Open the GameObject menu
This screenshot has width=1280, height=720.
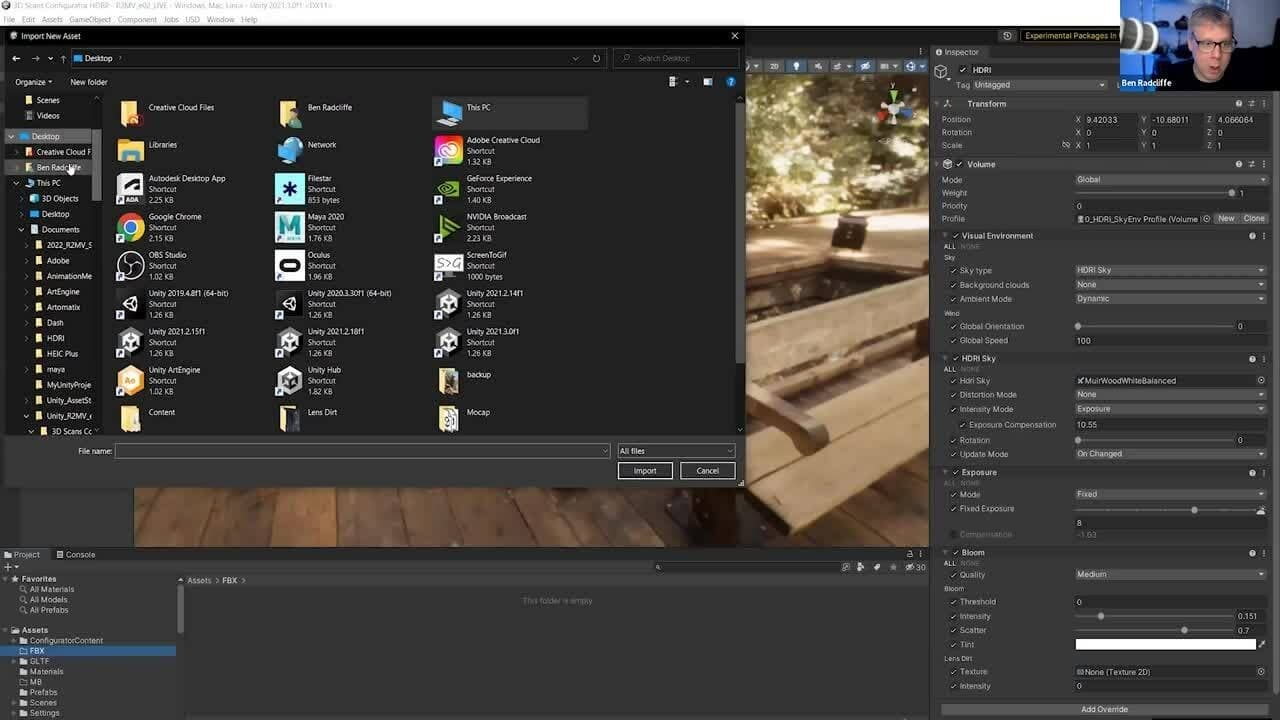tap(90, 19)
